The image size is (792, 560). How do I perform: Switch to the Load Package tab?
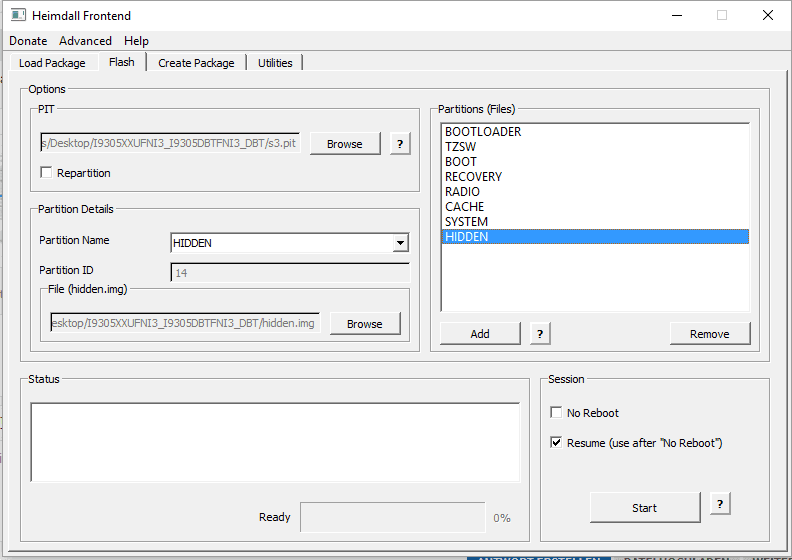pos(52,63)
